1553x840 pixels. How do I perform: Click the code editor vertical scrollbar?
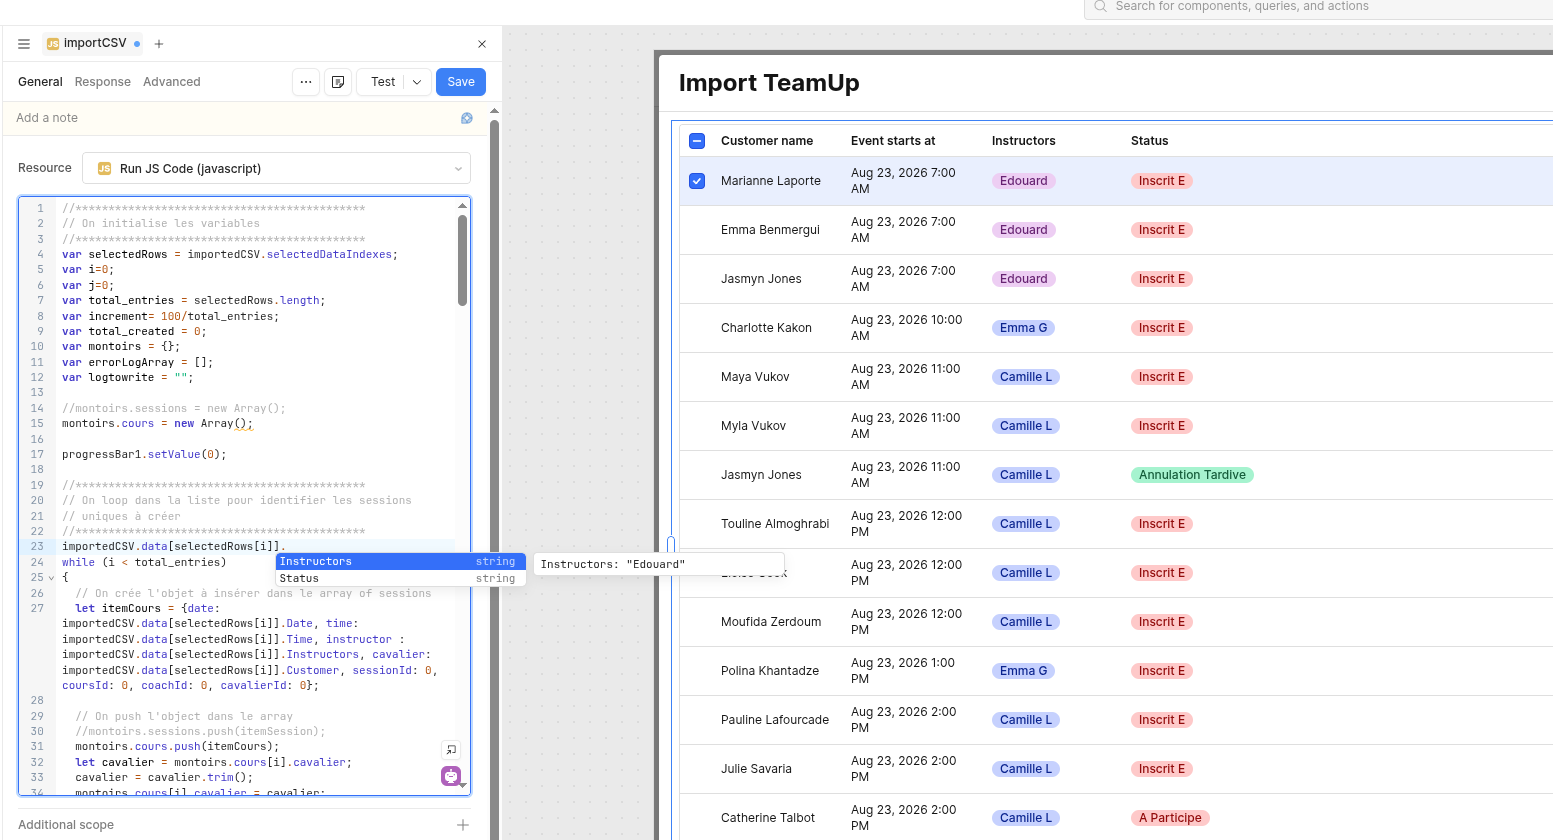(x=462, y=260)
